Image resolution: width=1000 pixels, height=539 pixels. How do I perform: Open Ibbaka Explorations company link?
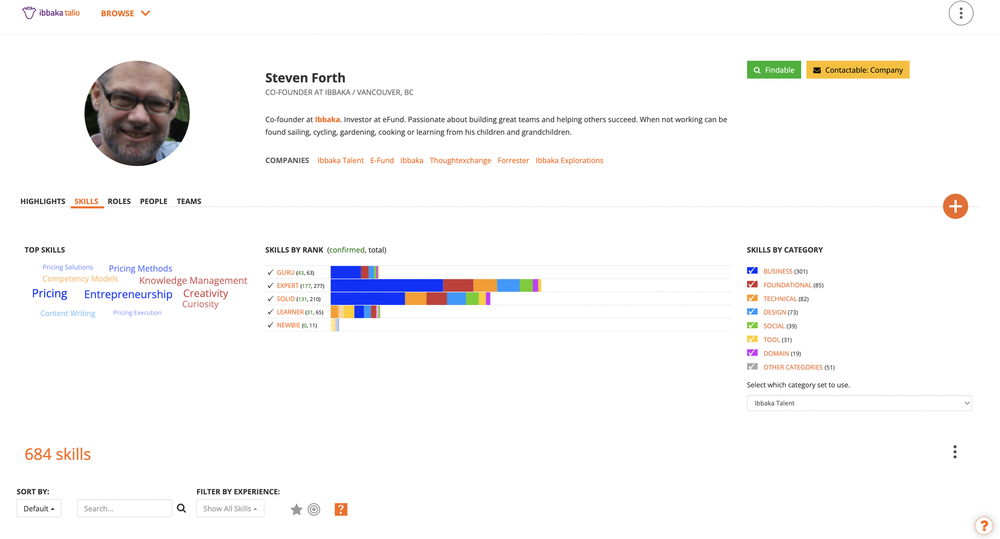pyautogui.click(x=570, y=160)
